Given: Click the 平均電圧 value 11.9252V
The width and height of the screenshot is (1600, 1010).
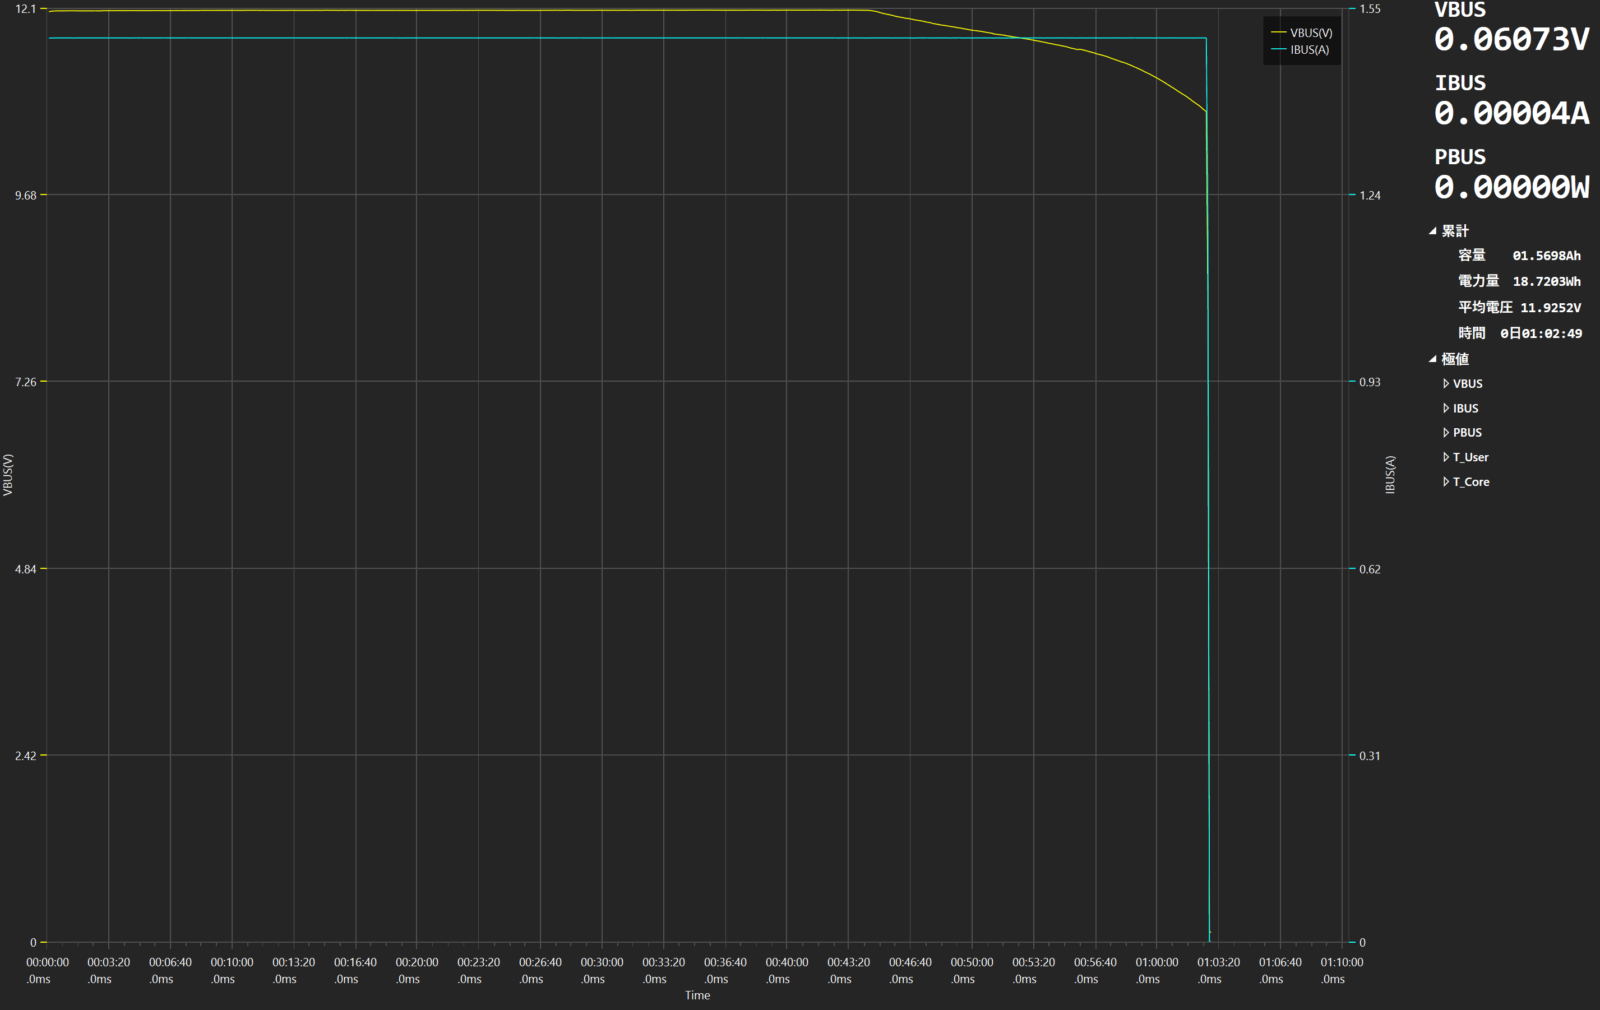Looking at the screenshot, I should tap(1550, 308).
